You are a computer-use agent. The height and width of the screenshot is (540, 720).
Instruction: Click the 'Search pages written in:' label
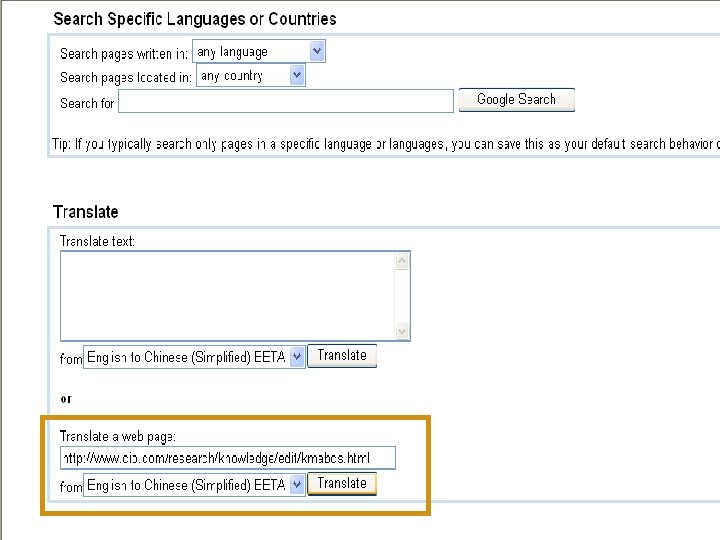click(124, 54)
